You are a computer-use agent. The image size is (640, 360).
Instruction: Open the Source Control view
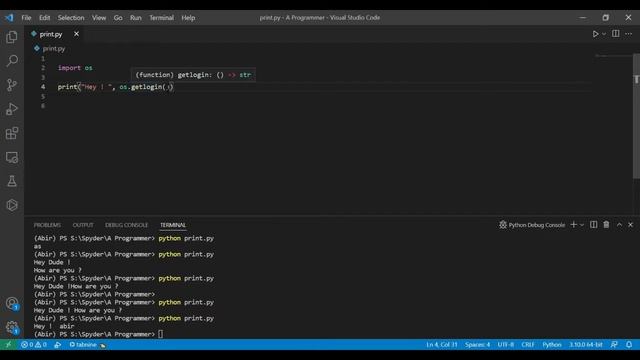12,85
